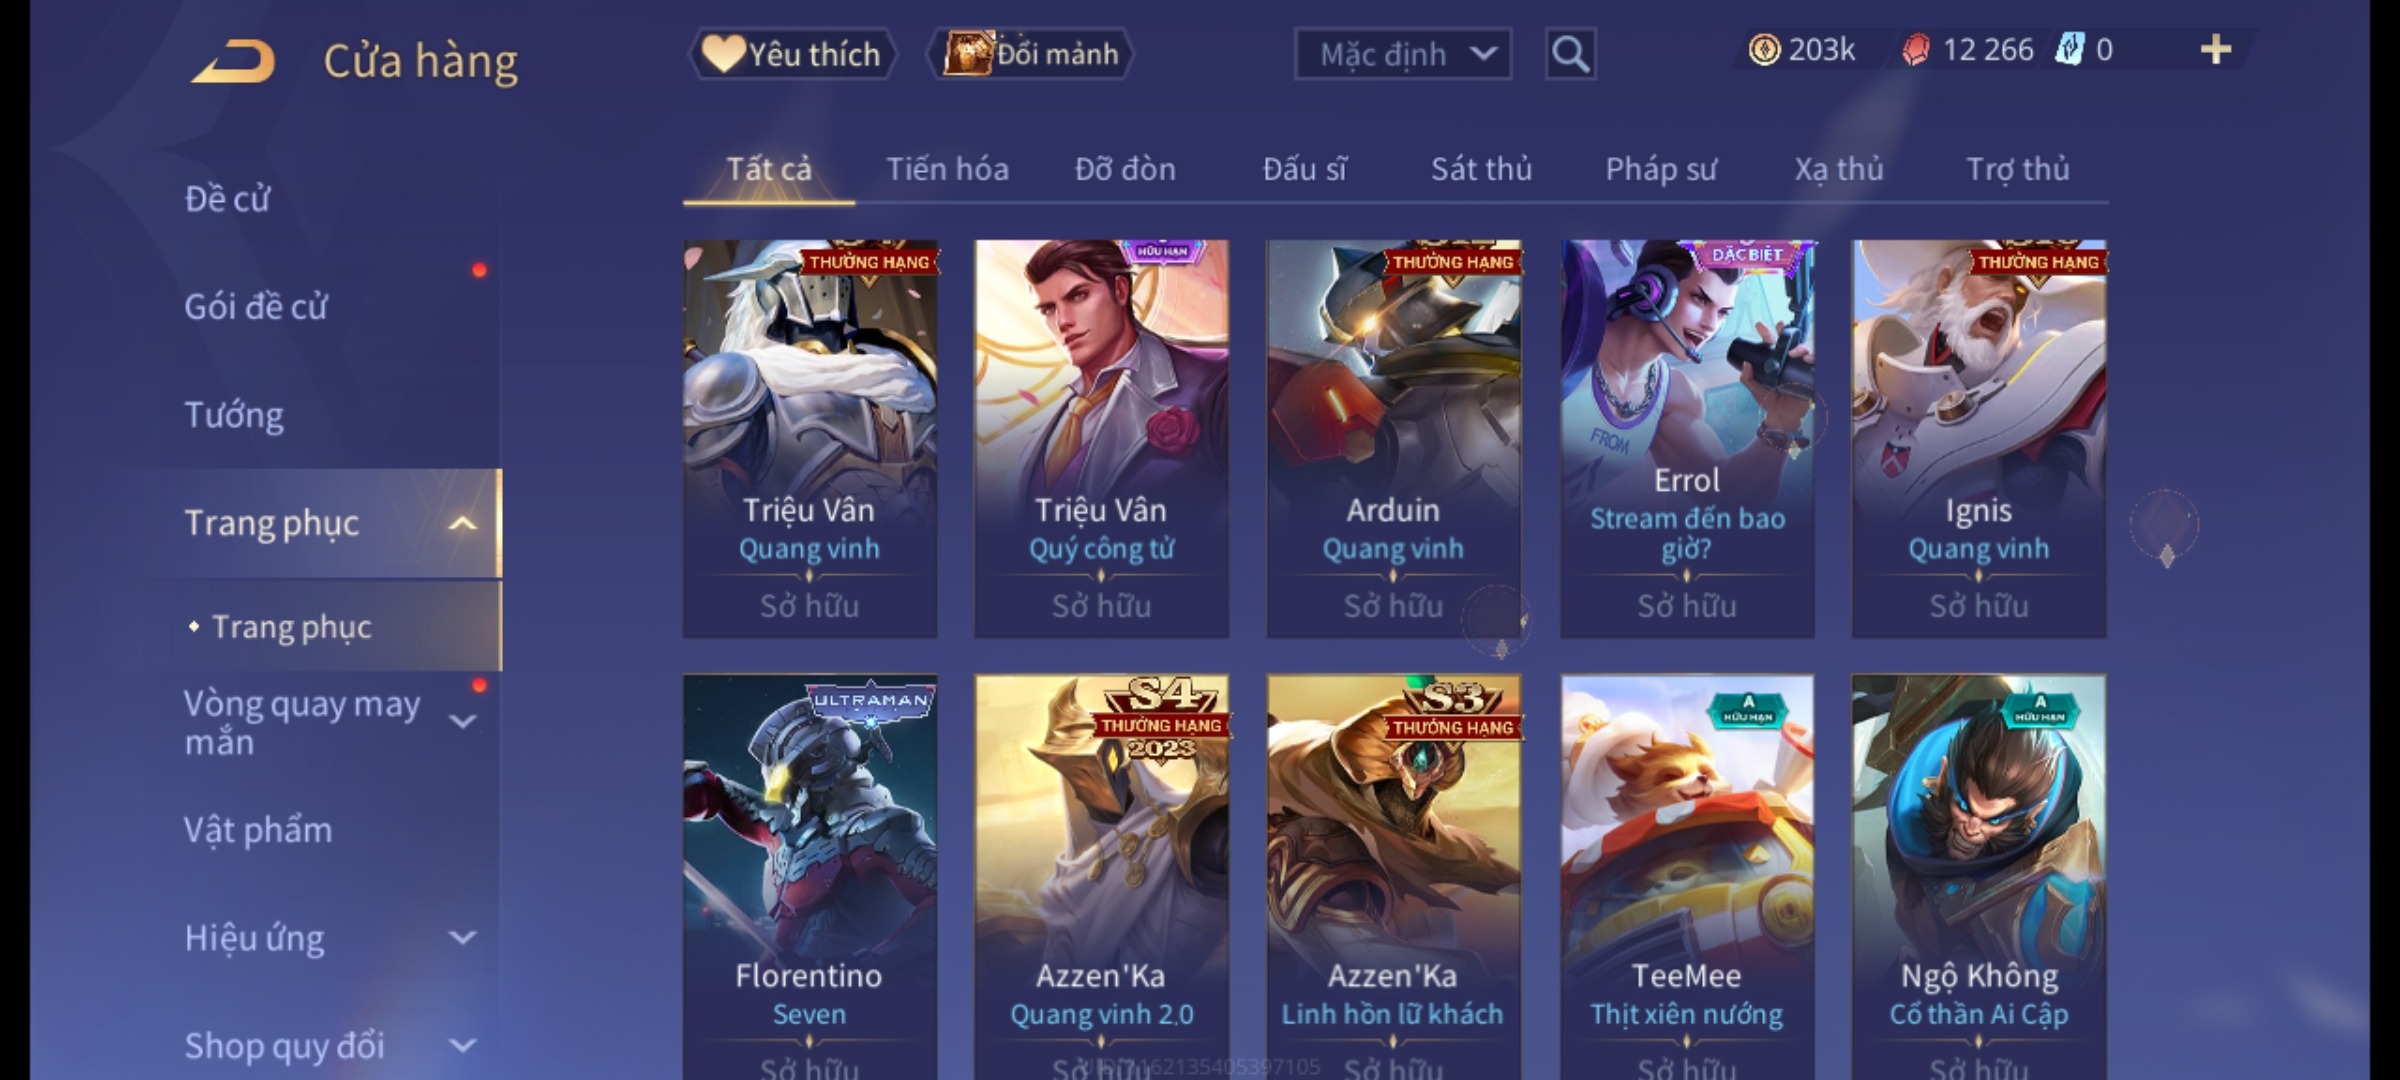Open Đổi mảnh chest exchange
The width and height of the screenshot is (2400, 1080).
pyautogui.click(x=1031, y=54)
